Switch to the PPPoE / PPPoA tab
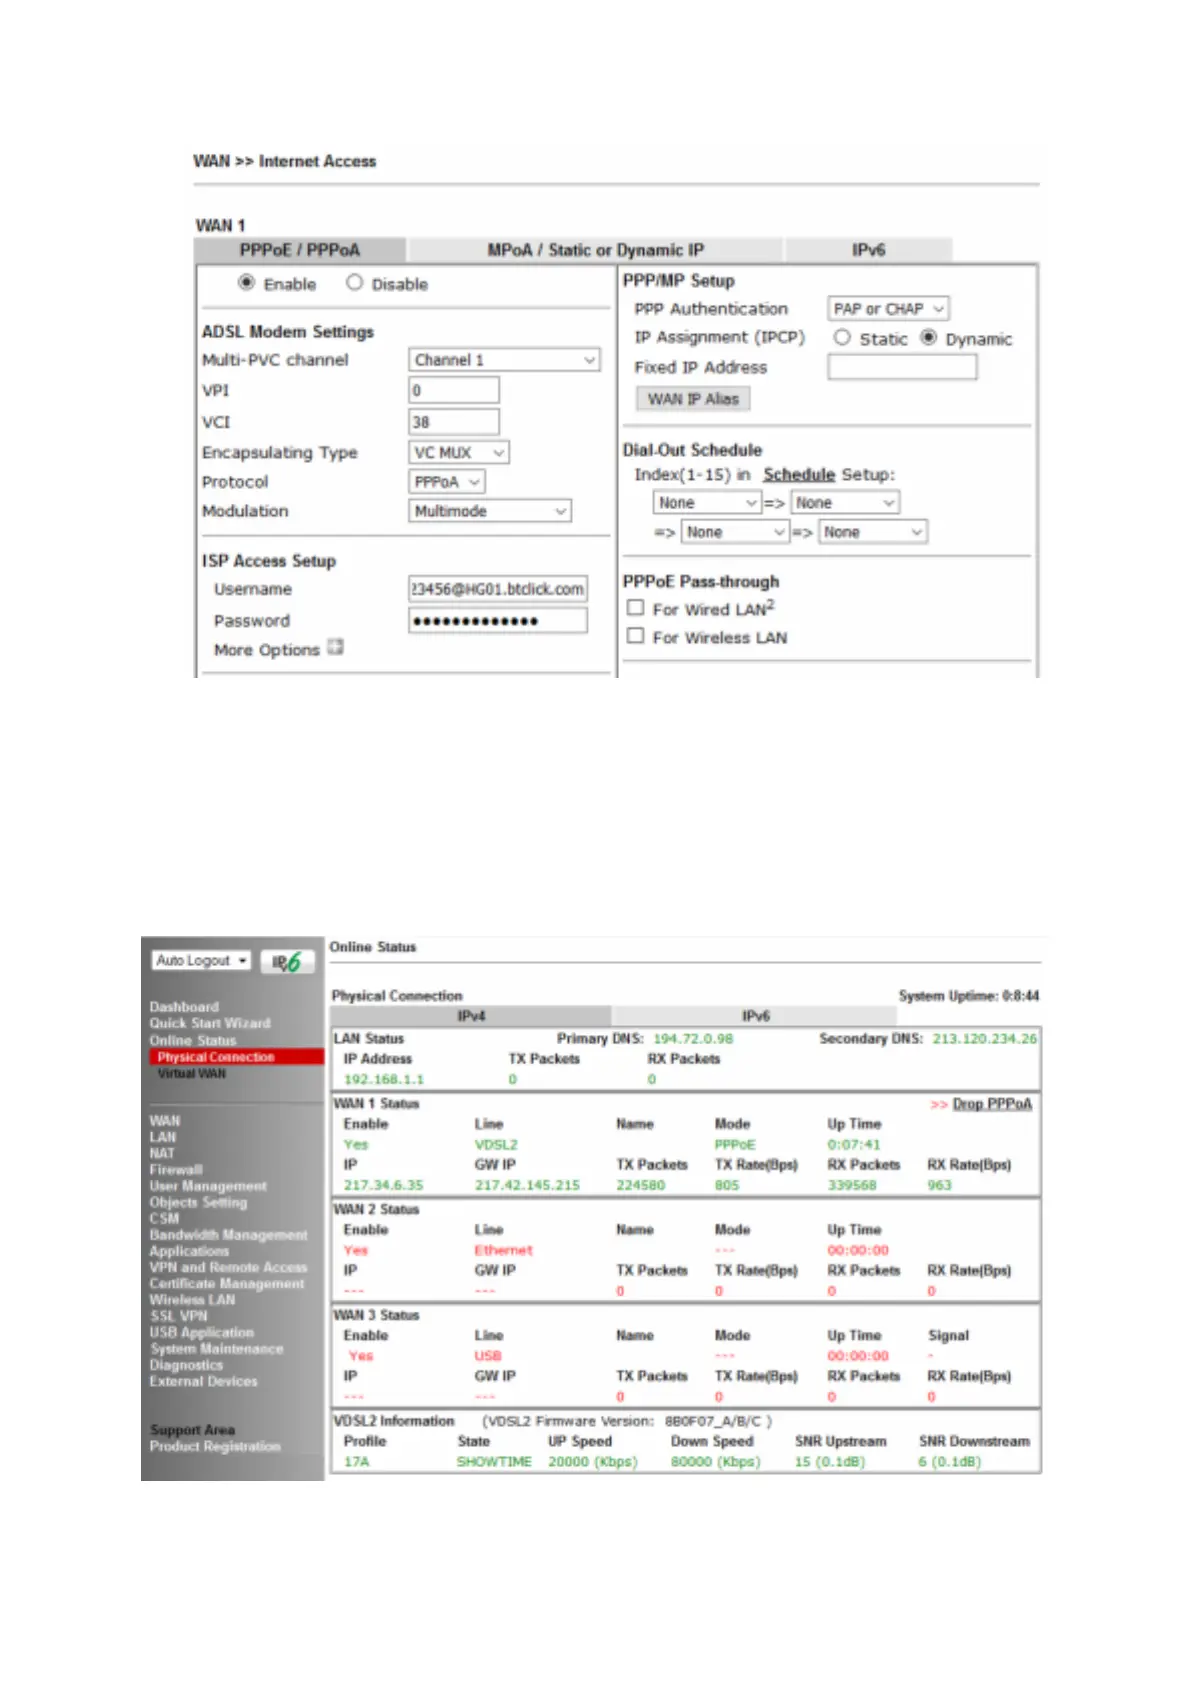The width and height of the screenshot is (1190, 1684). pyautogui.click(x=300, y=250)
